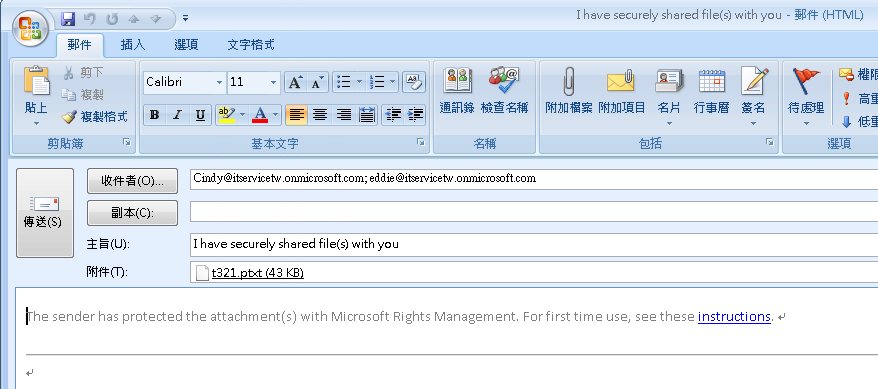Decrease font size with shrink font icon

pos(317,83)
